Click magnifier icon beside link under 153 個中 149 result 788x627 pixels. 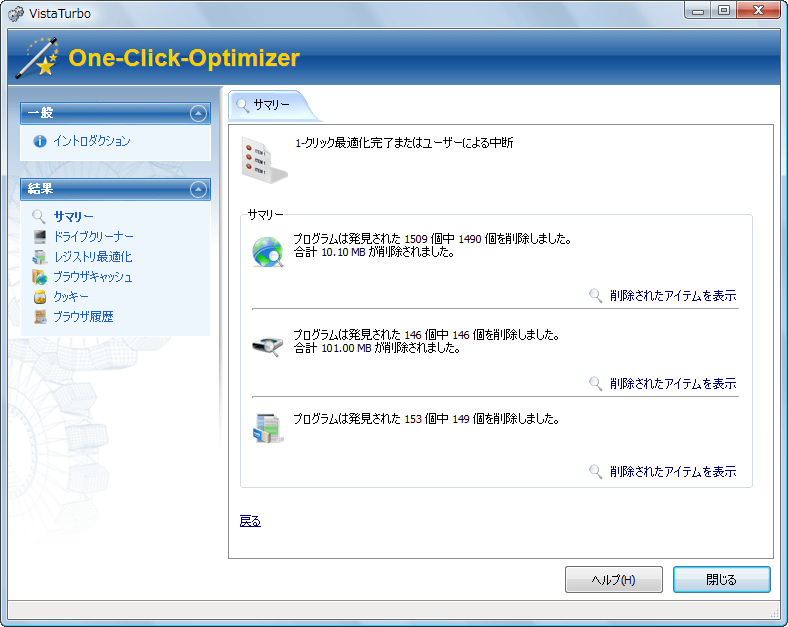coord(595,471)
